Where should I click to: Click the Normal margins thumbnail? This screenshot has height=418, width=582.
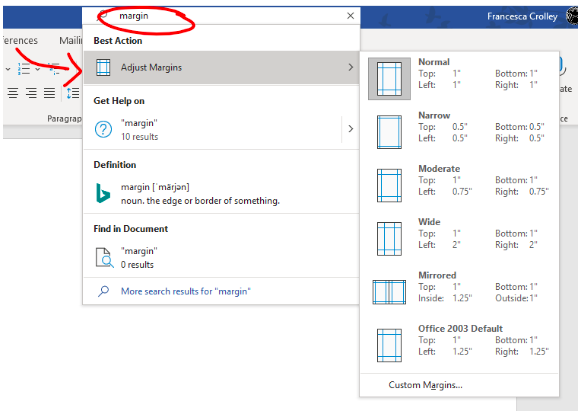pos(389,79)
